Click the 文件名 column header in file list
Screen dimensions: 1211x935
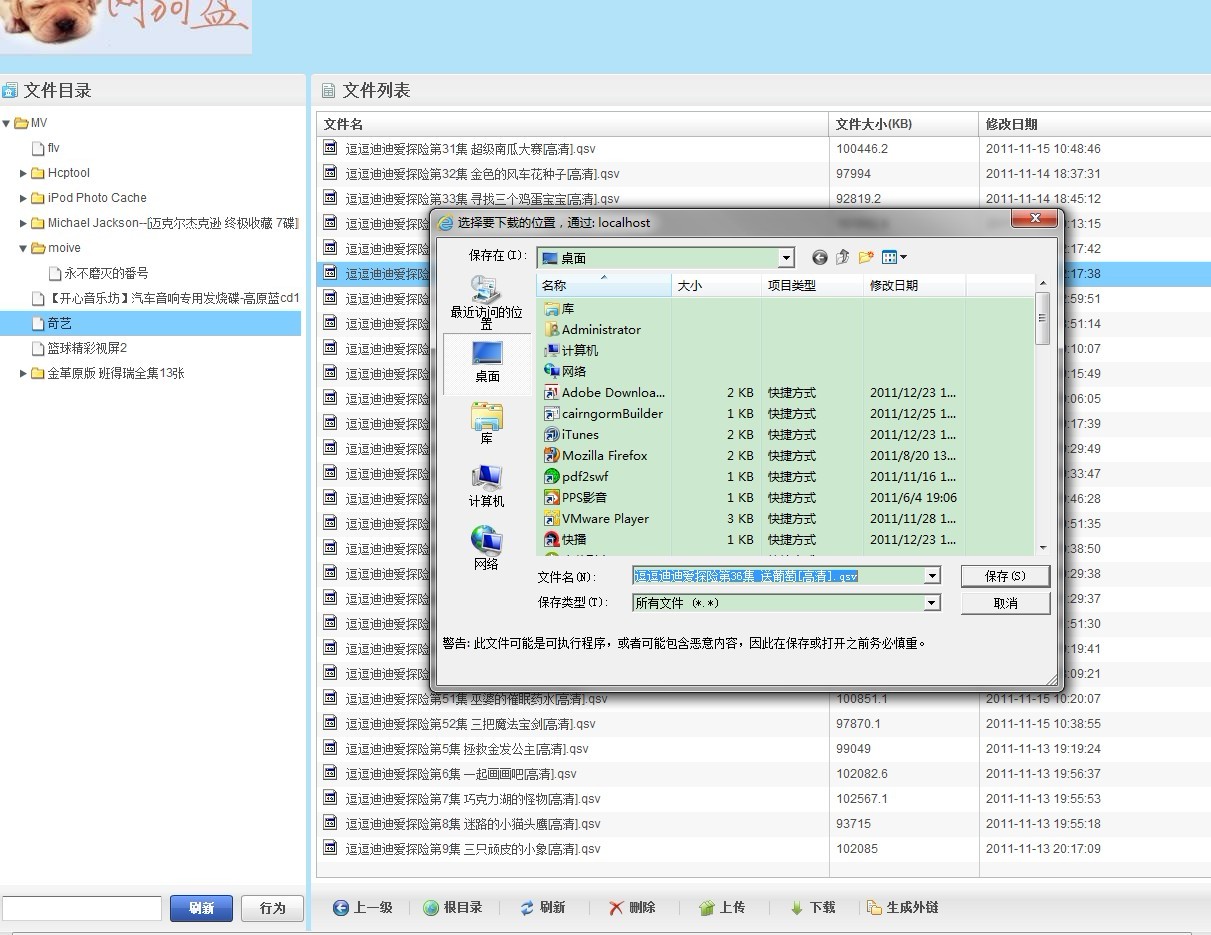point(573,124)
